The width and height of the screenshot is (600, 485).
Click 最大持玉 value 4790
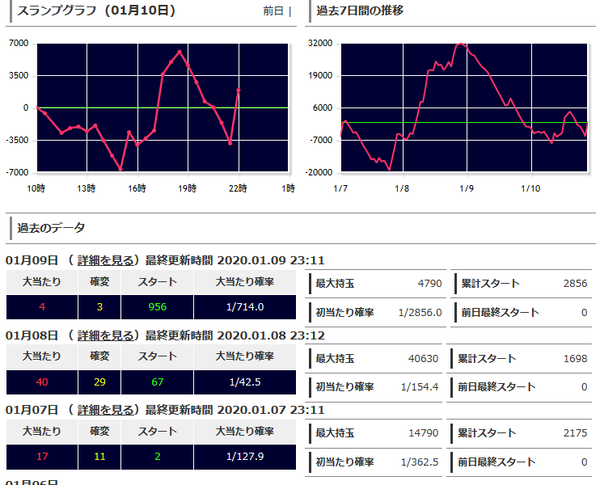click(430, 284)
